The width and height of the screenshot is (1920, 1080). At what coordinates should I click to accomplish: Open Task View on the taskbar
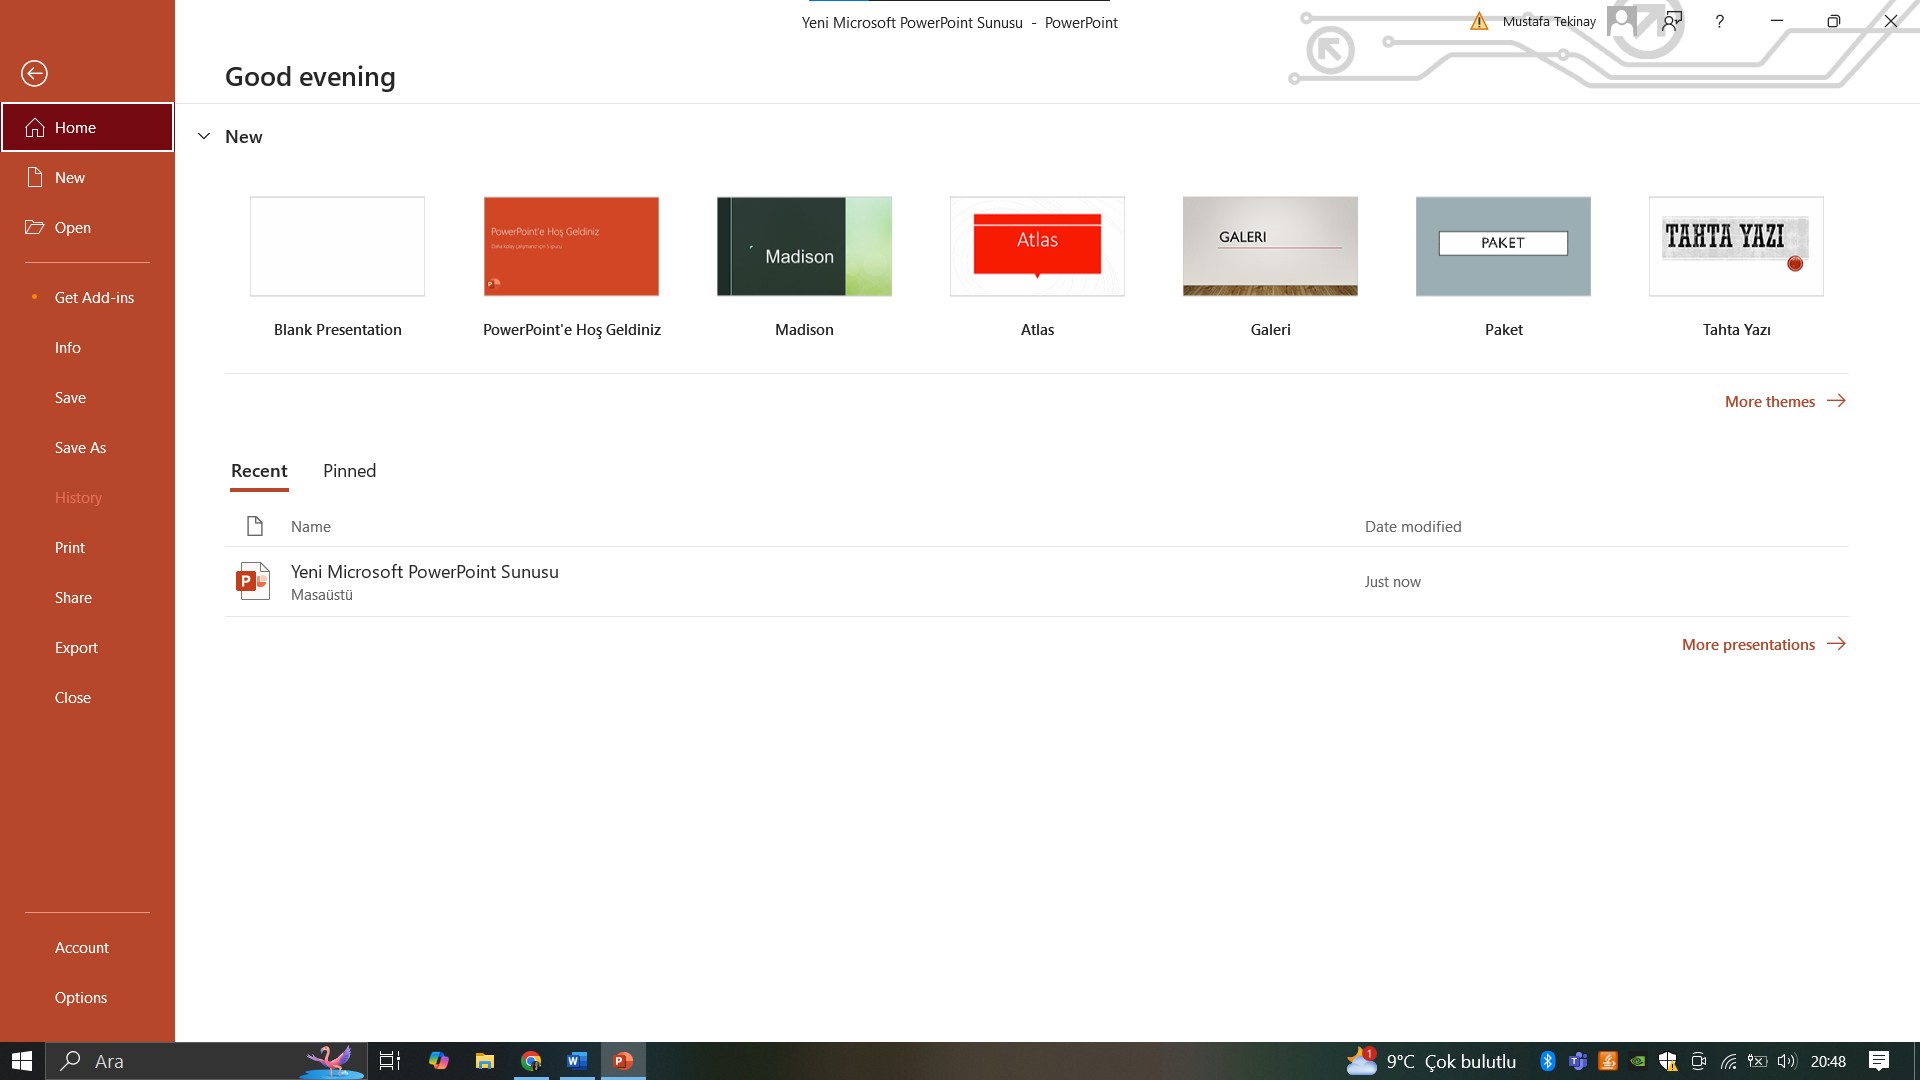click(x=390, y=1061)
